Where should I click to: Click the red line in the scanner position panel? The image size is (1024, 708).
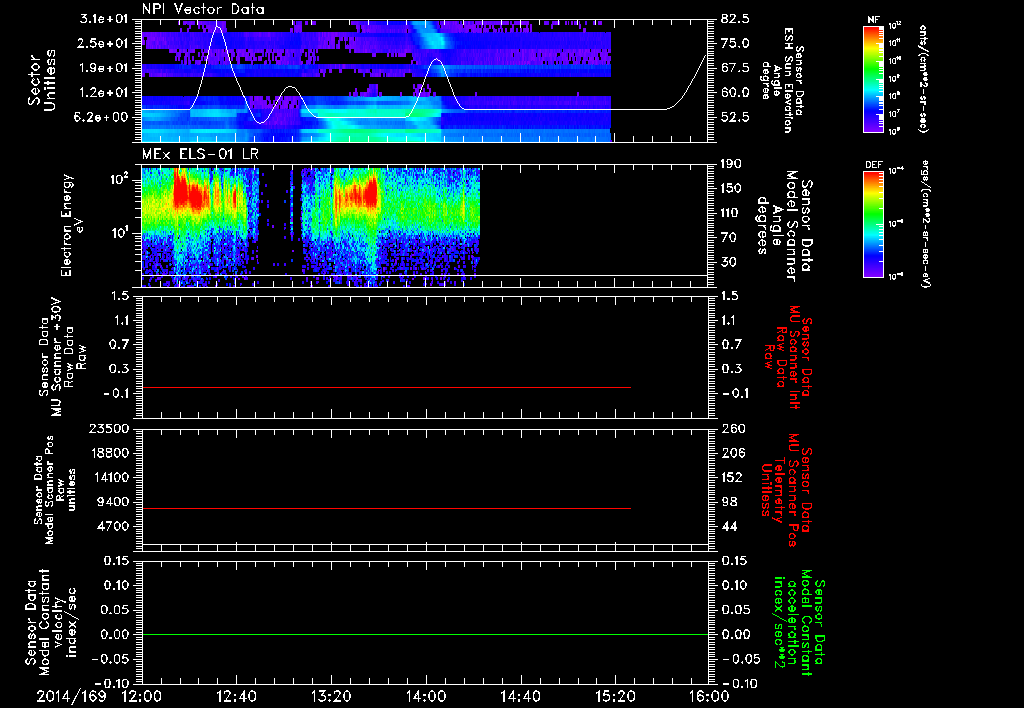[x=387, y=508]
